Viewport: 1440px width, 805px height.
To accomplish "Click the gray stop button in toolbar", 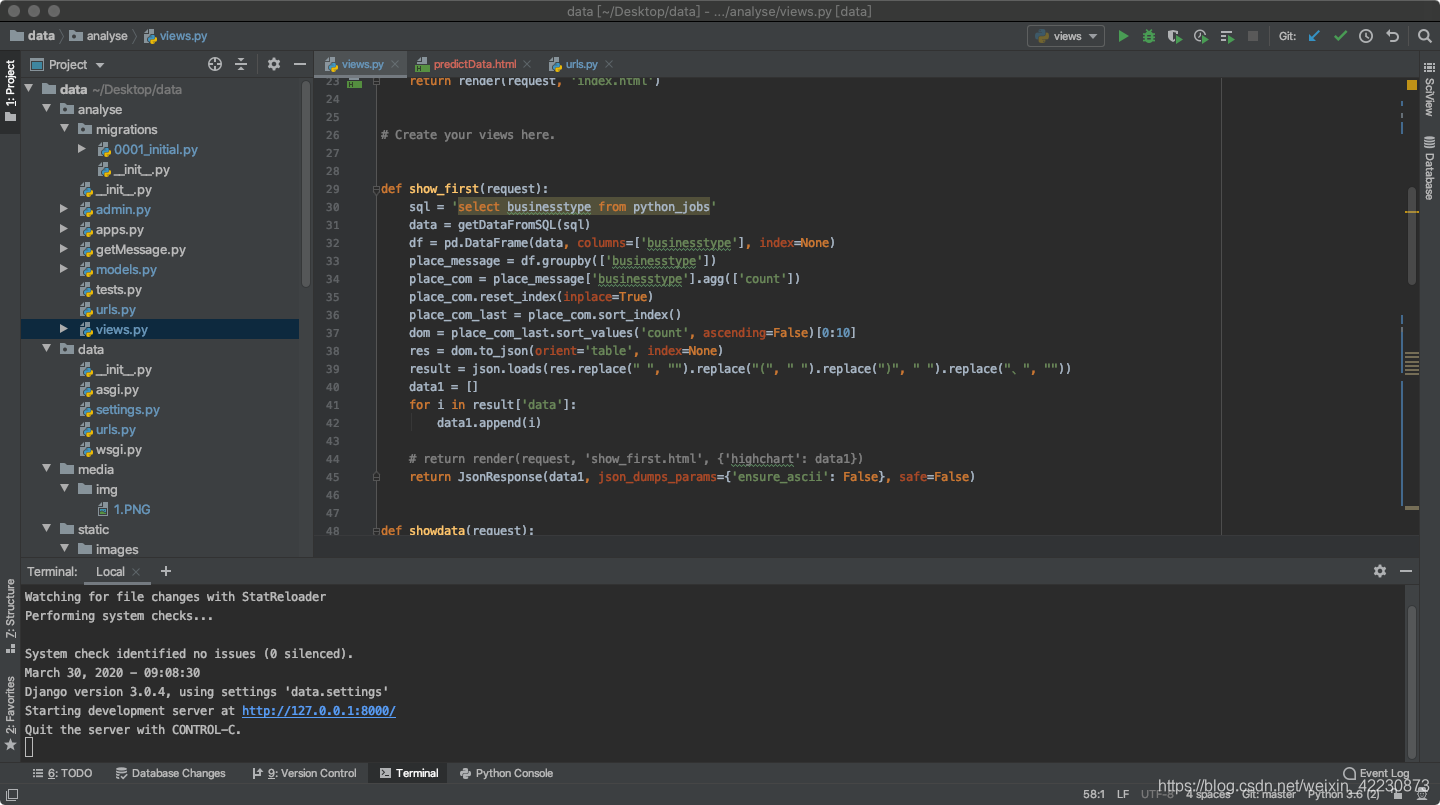I will pyautogui.click(x=1253, y=36).
